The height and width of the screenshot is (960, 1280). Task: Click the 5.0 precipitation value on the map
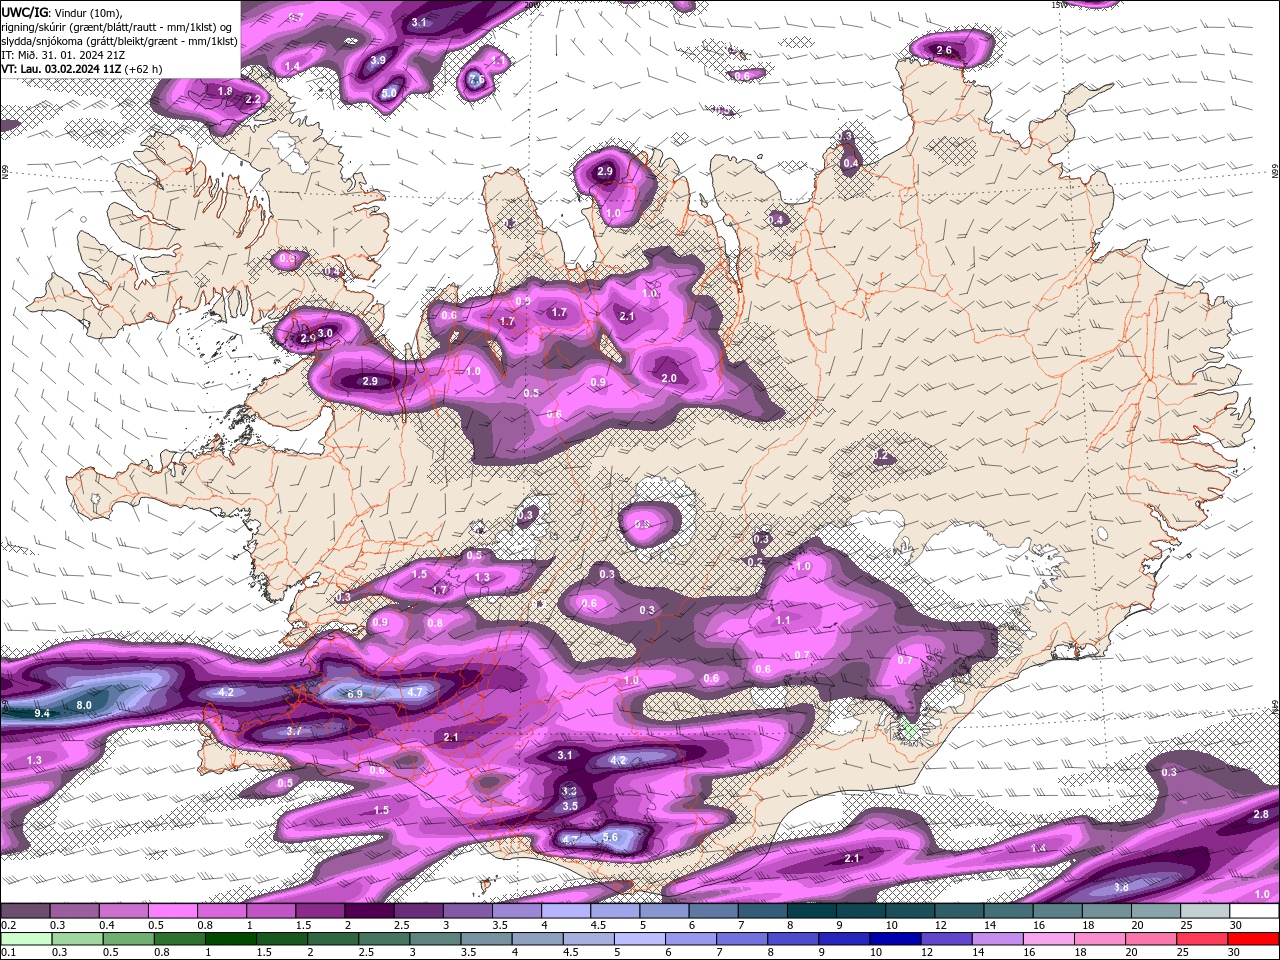(x=389, y=93)
